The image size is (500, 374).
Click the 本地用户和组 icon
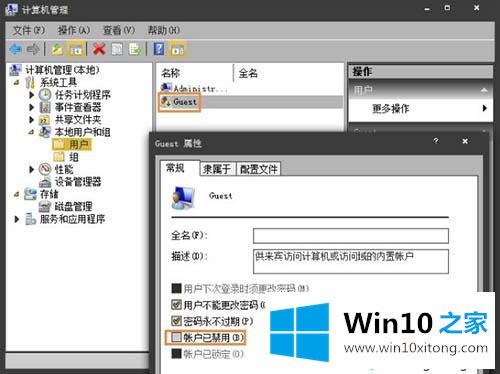pyautogui.click(x=44, y=132)
